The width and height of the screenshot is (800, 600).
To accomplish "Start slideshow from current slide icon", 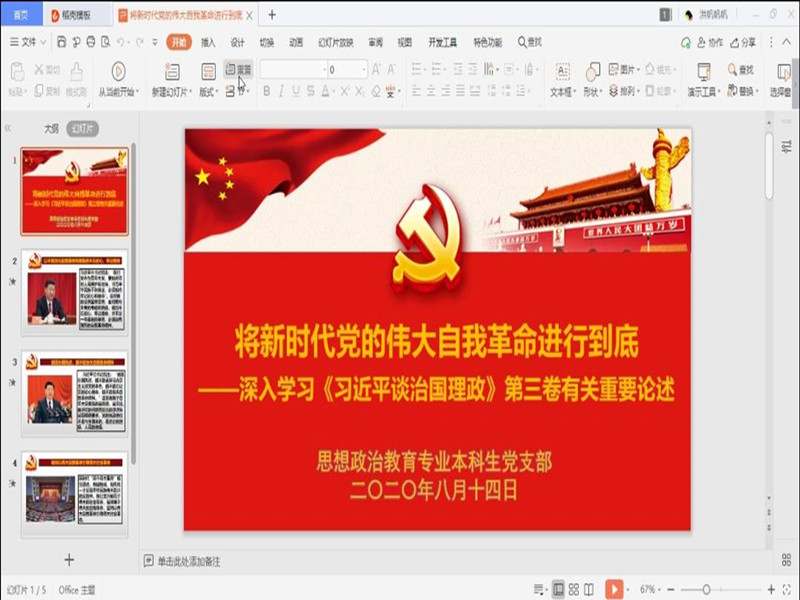I will [118, 71].
